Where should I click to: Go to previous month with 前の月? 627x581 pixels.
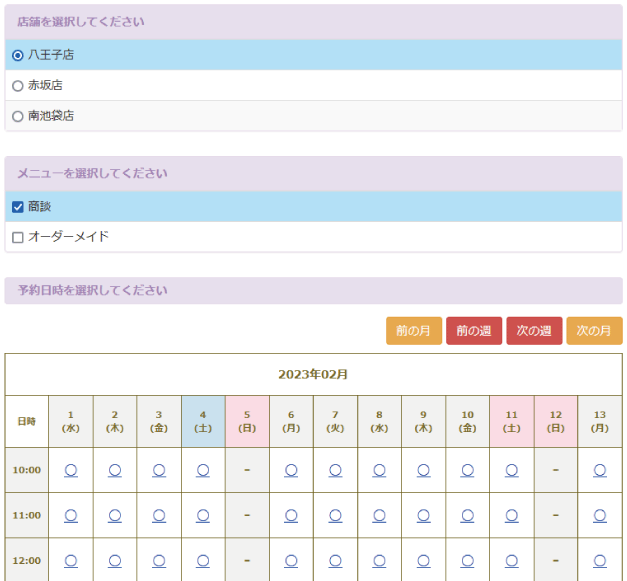pos(413,331)
